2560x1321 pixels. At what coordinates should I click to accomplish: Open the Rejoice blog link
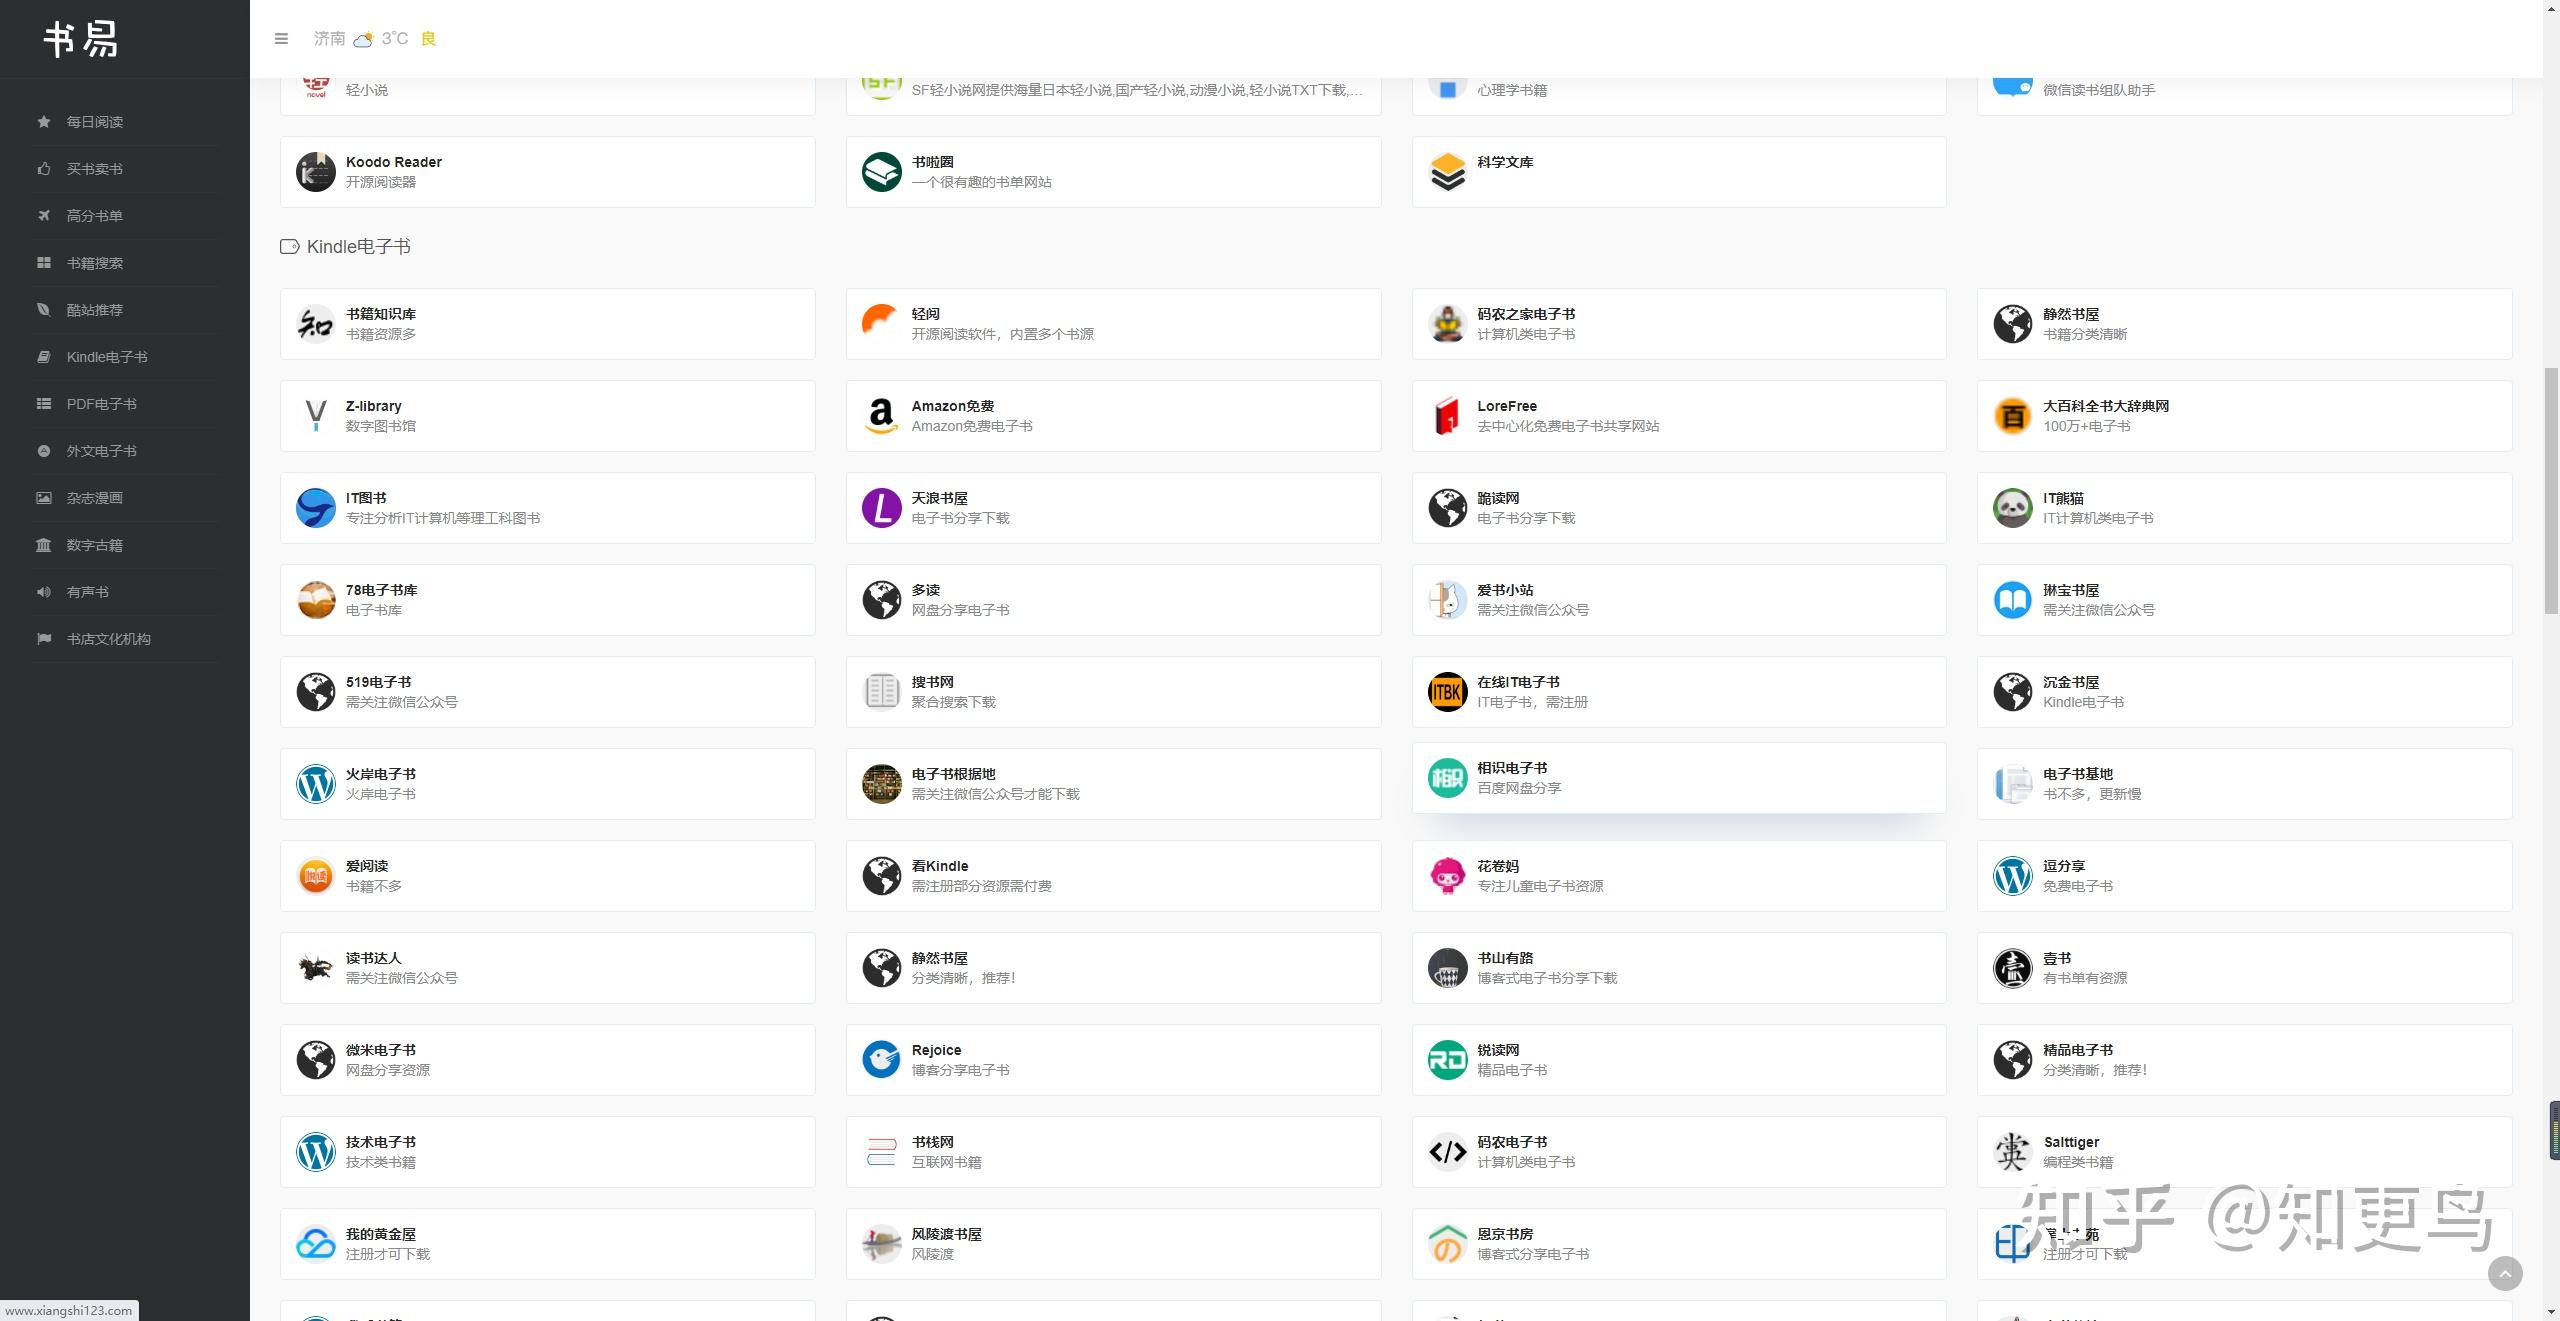tap(1112, 1060)
